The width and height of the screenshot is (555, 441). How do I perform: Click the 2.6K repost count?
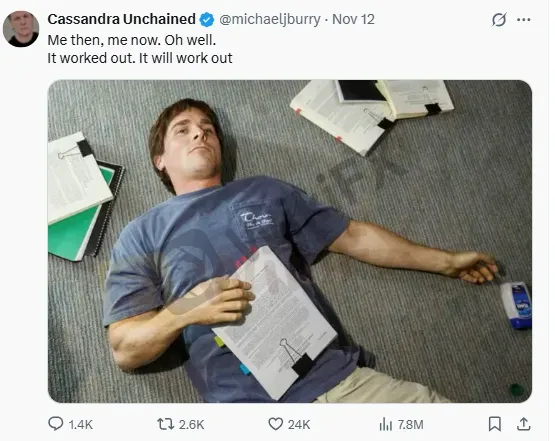click(191, 424)
